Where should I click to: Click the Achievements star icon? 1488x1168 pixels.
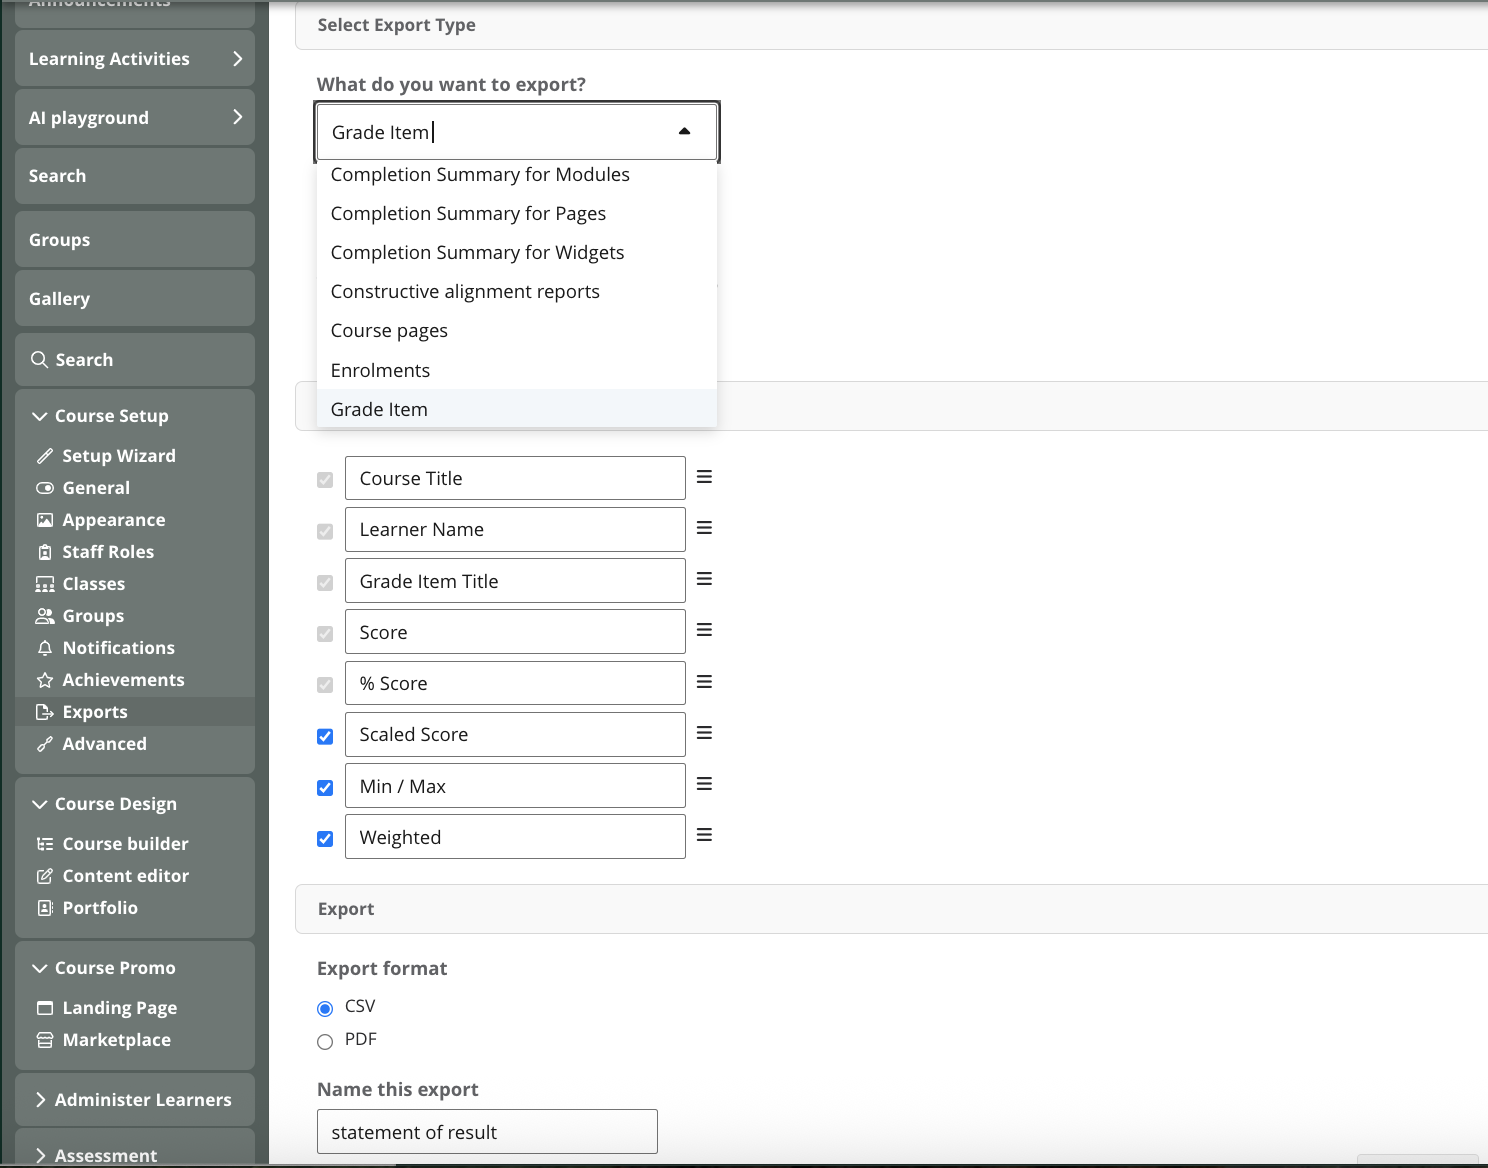45,680
